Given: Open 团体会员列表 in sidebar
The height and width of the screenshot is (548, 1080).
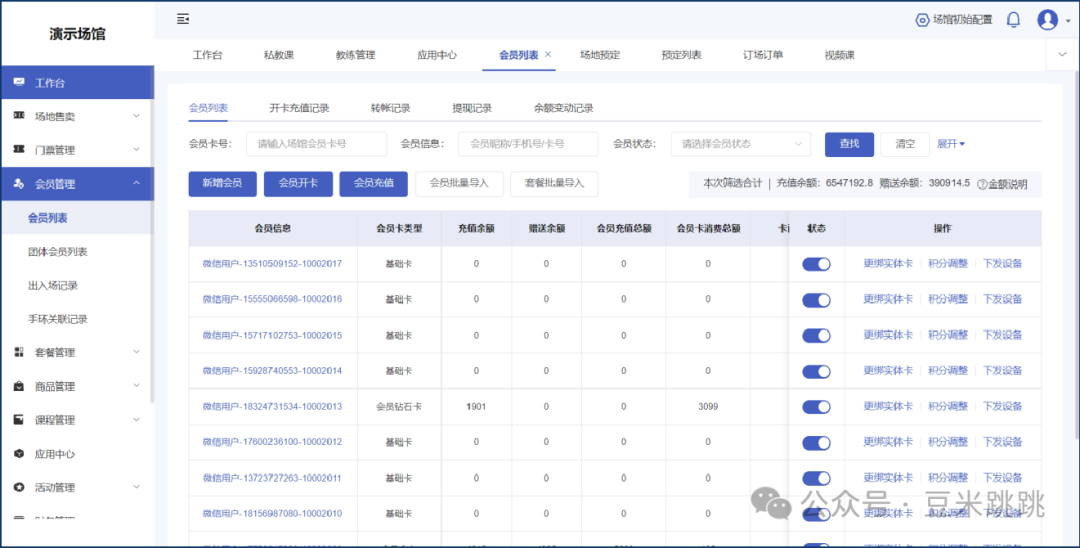Looking at the screenshot, I should point(58,252).
